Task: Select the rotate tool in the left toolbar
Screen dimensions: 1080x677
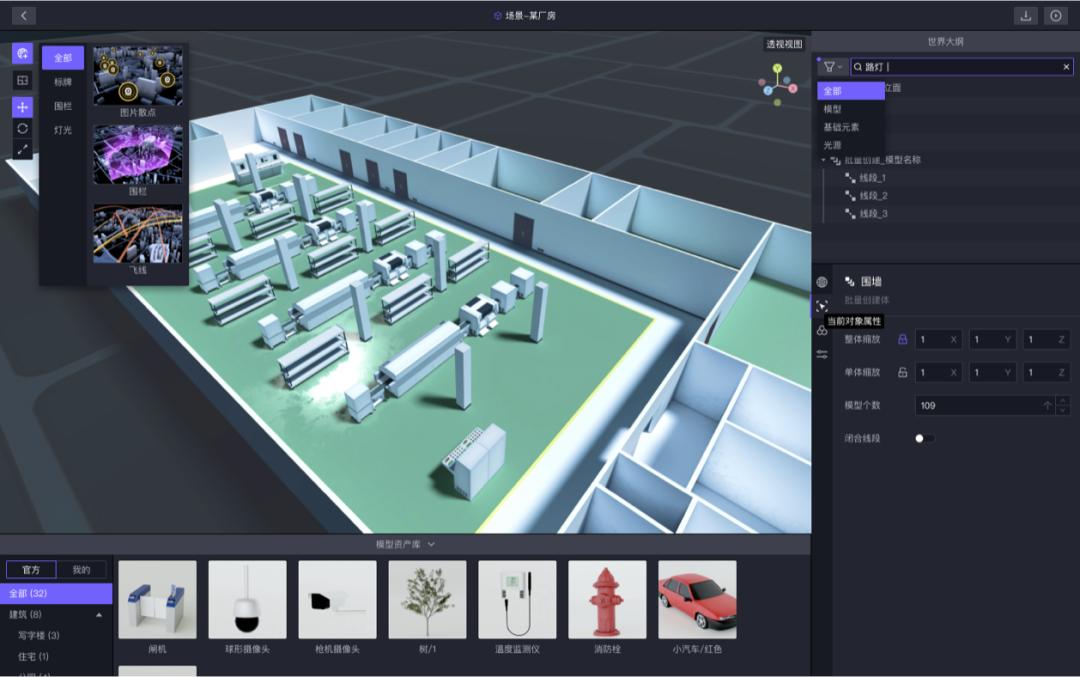Action: (22, 130)
